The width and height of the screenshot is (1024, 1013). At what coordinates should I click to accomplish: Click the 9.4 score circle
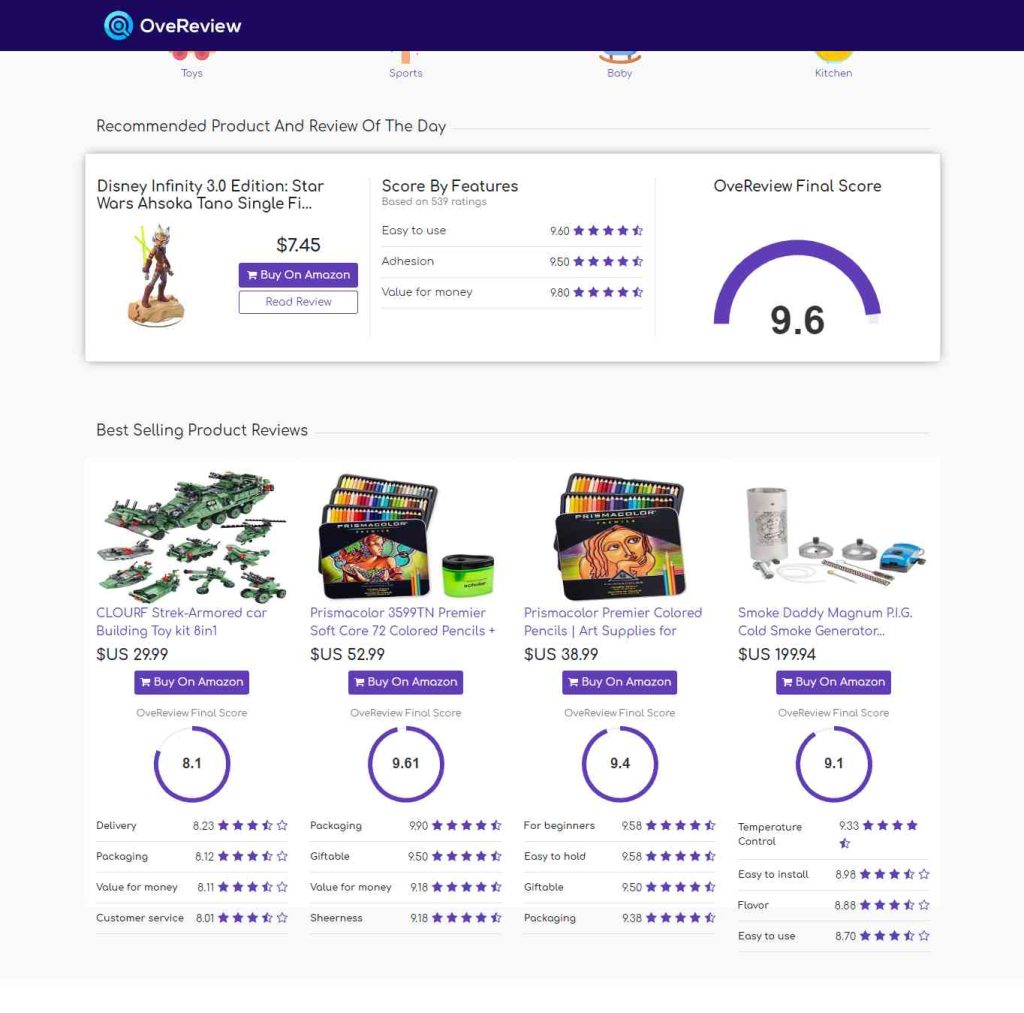[x=619, y=764]
